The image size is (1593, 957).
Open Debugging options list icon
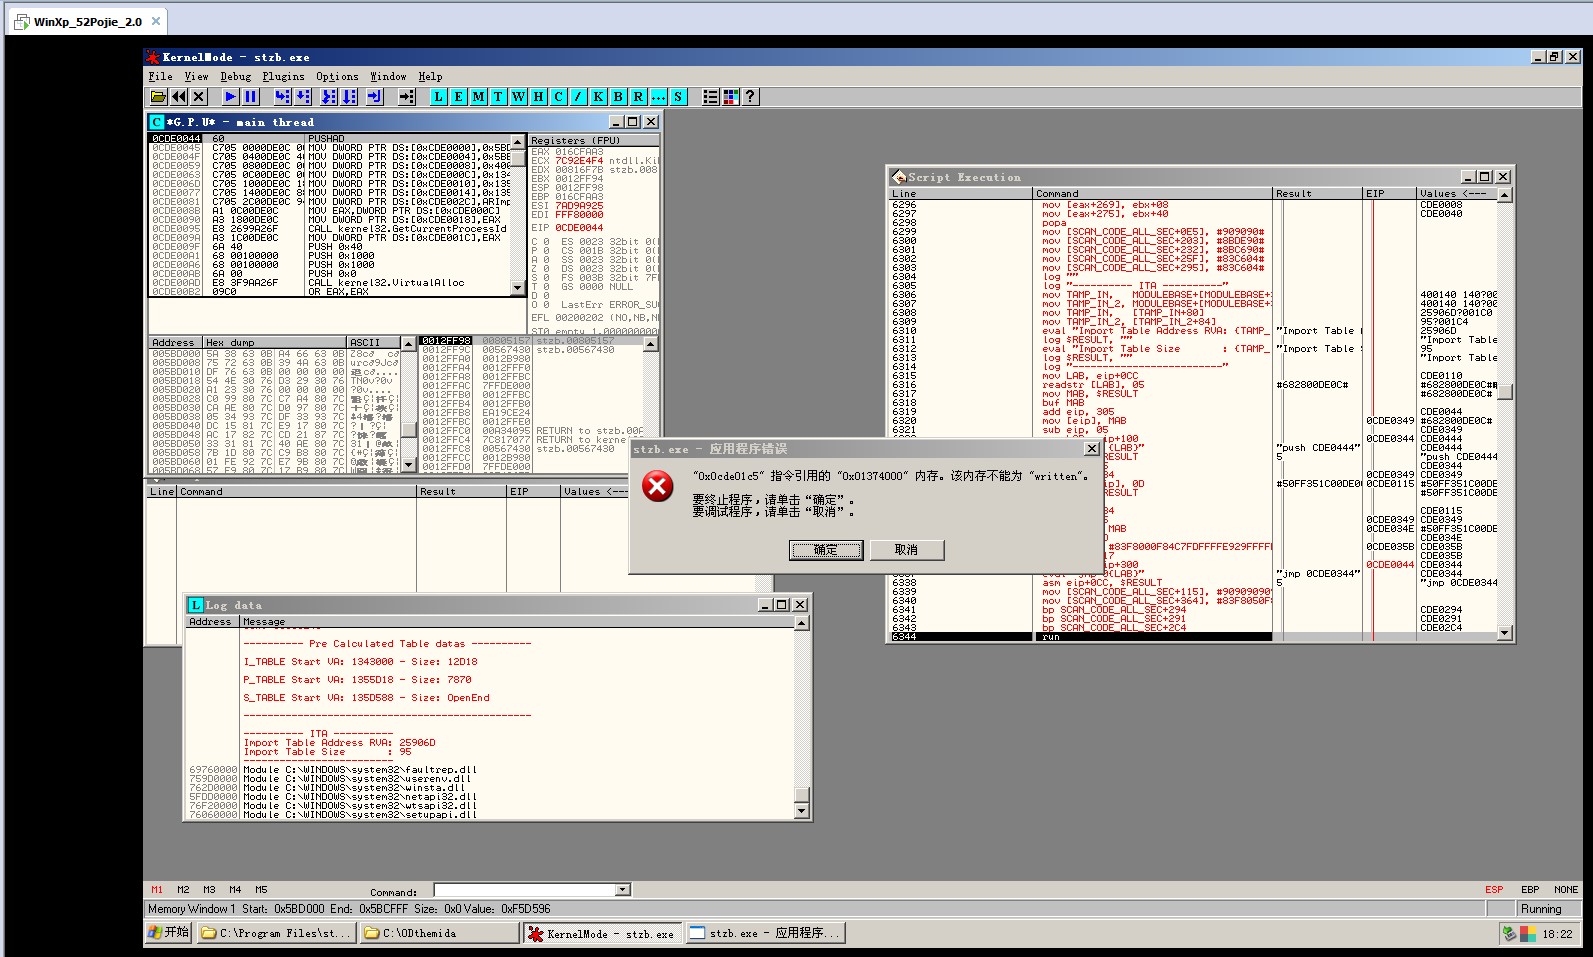click(711, 96)
